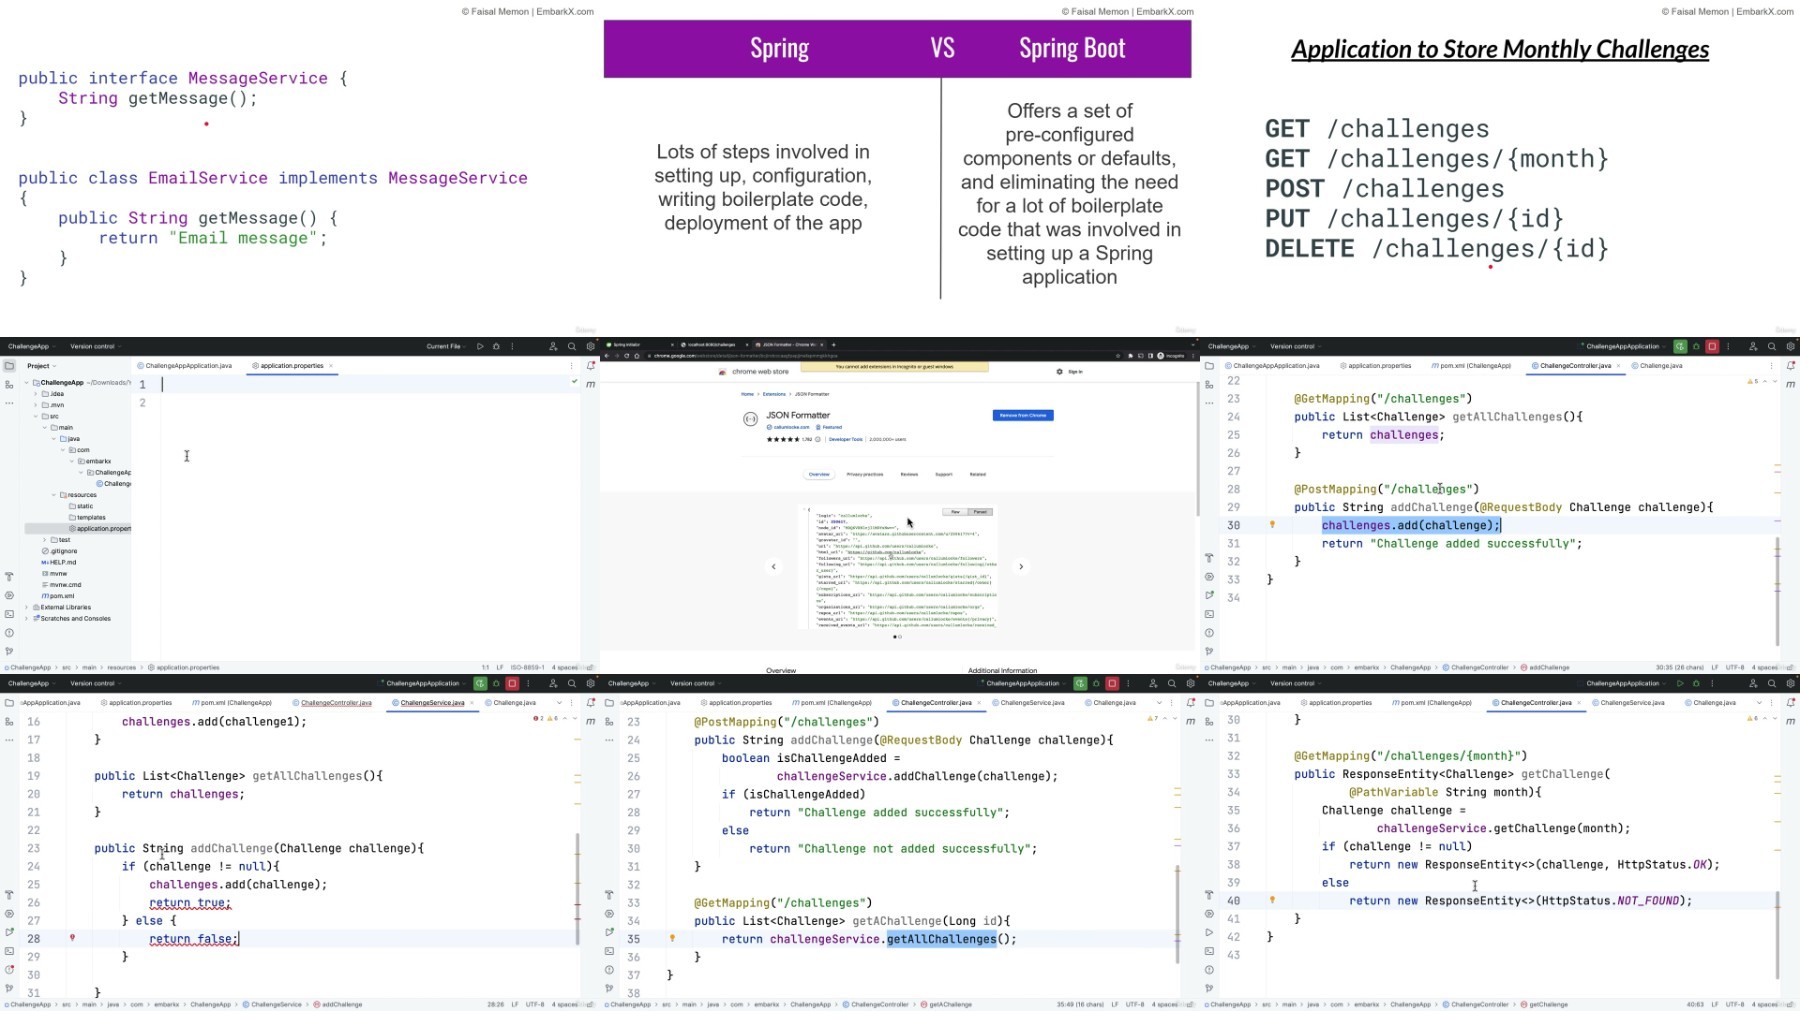Open IDE settings gear in application.properties window
1800x1011 pixels.
590,346
